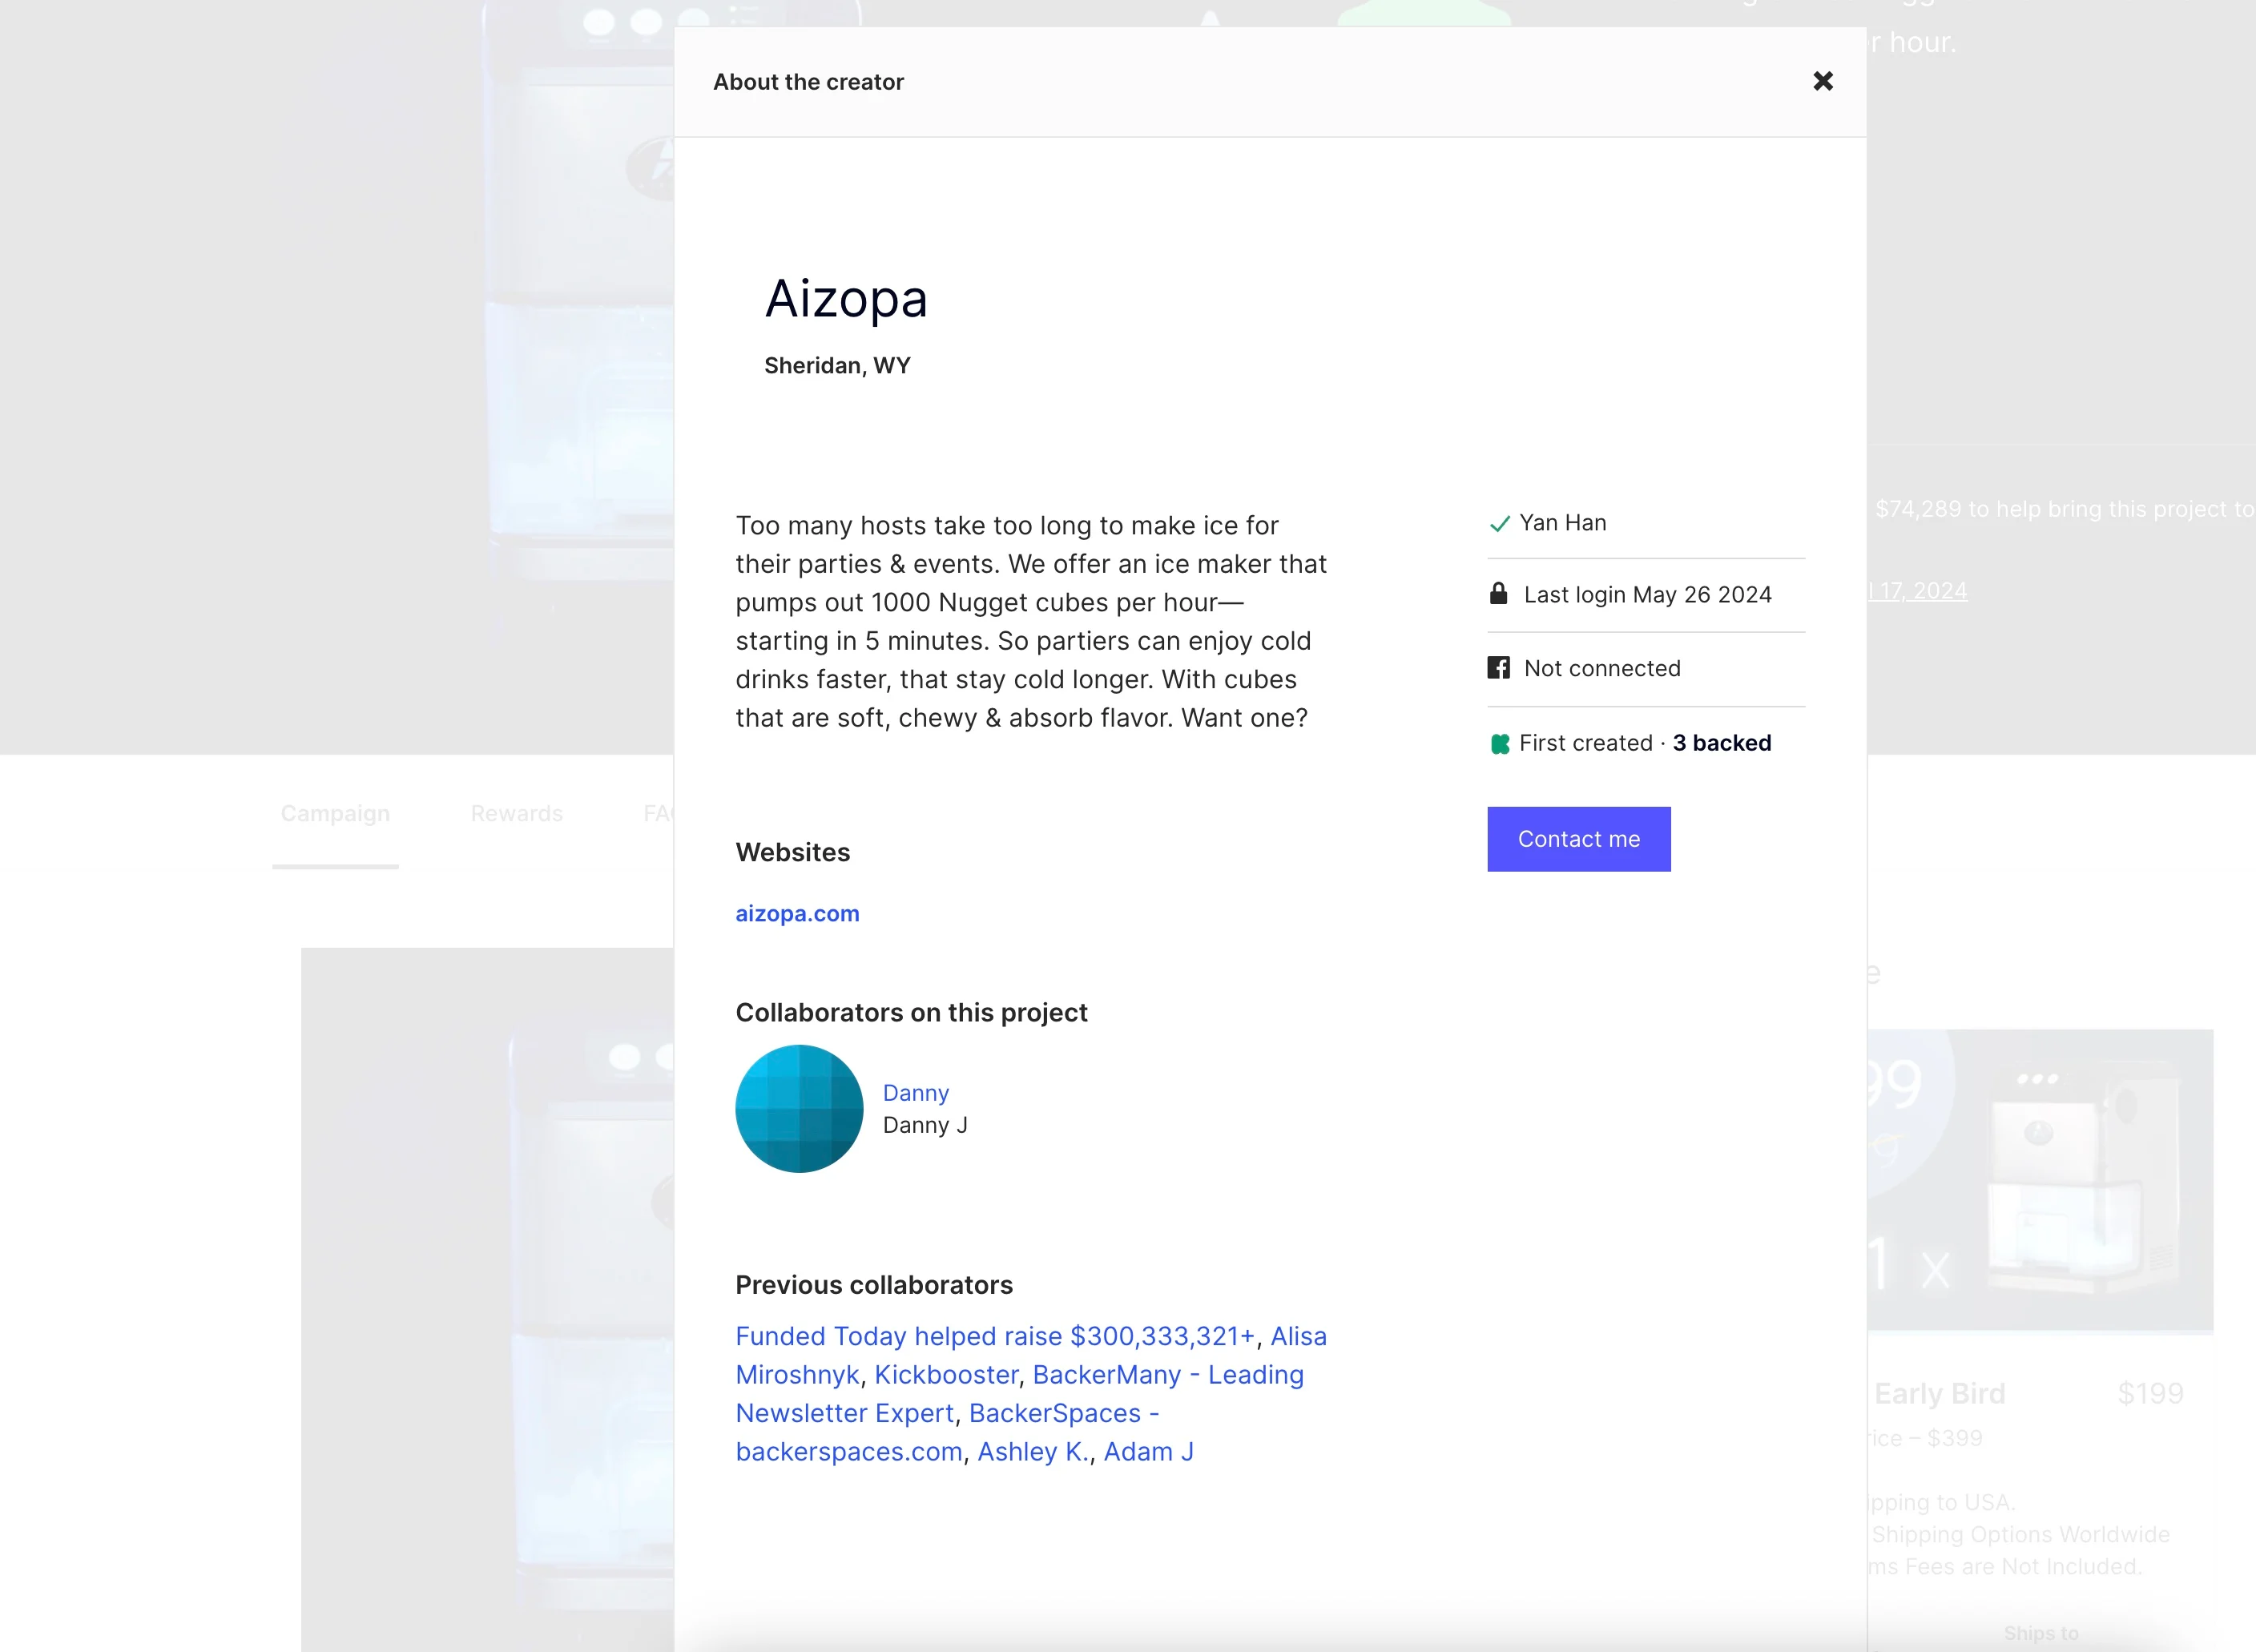Click the Not connected text
The width and height of the screenshot is (2256, 1652).
(x=1602, y=668)
